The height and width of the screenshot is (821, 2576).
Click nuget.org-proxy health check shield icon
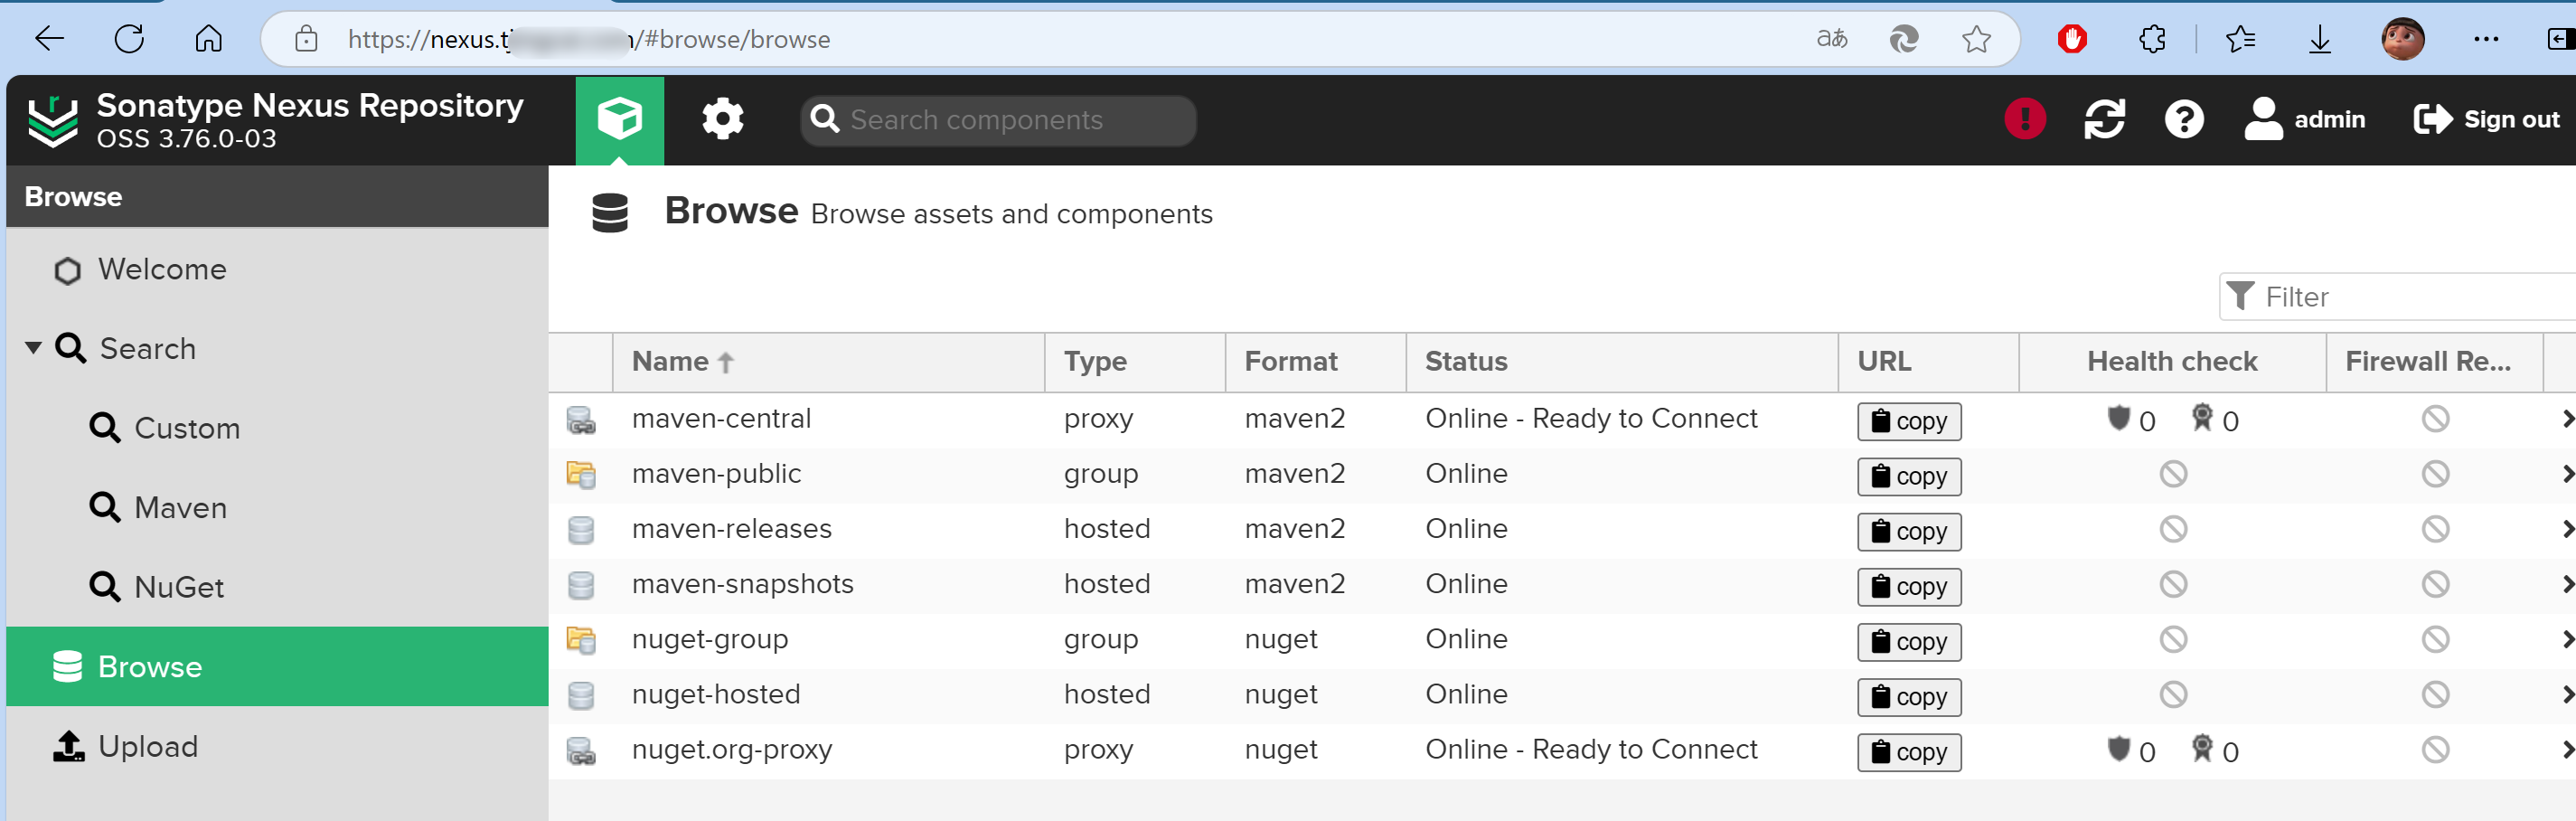click(x=2118, y=749)
